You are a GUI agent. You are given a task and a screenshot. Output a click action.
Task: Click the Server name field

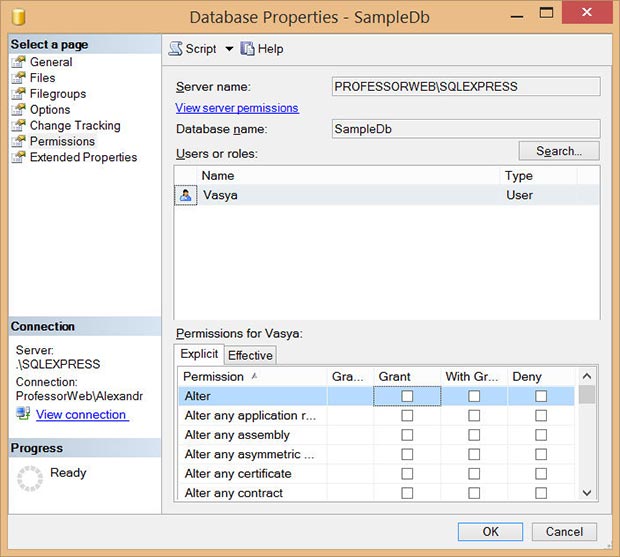pos(466,87)
